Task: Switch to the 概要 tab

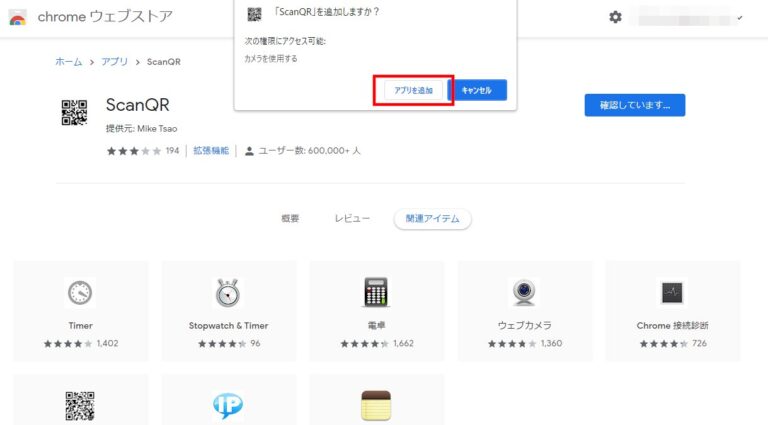Action: (x=290, y=218)
